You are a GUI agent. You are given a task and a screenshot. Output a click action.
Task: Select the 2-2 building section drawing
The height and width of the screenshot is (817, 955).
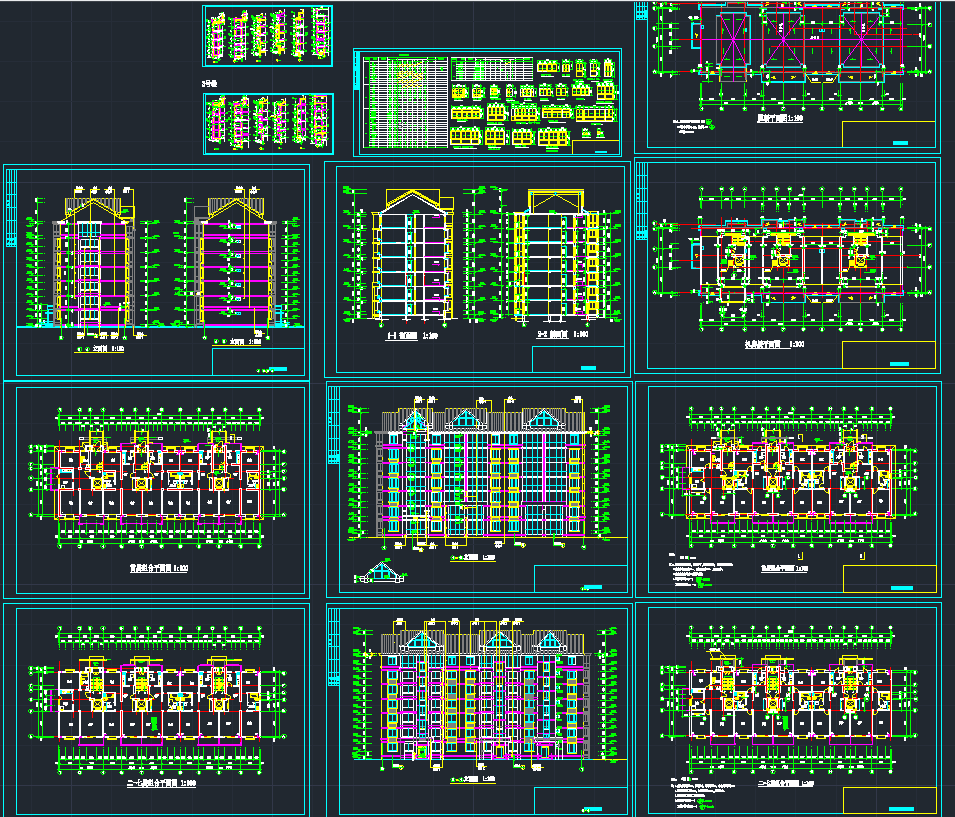[x=555, y=255]
